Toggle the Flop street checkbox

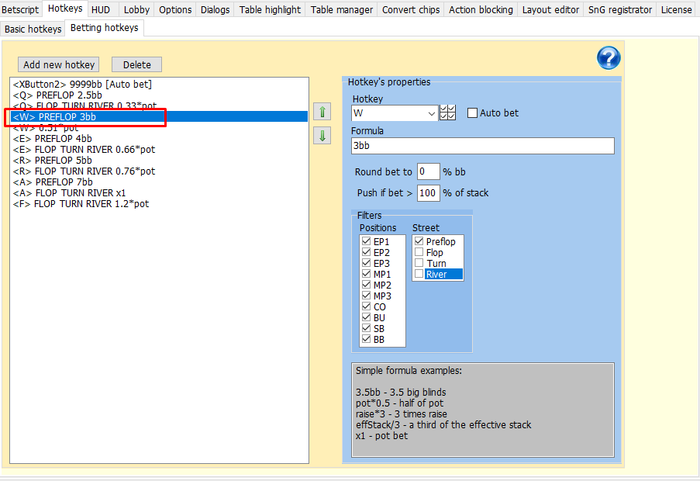click(x=419, y=252)
